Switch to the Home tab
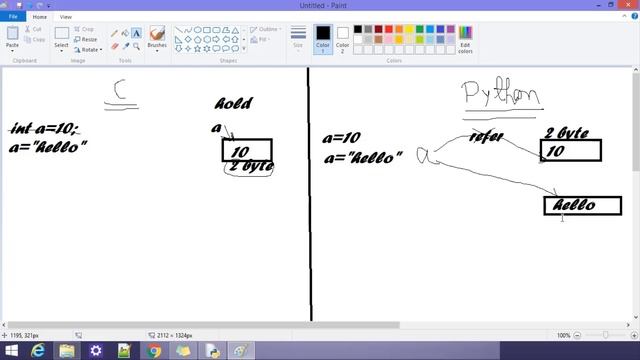 pos(40,17)
